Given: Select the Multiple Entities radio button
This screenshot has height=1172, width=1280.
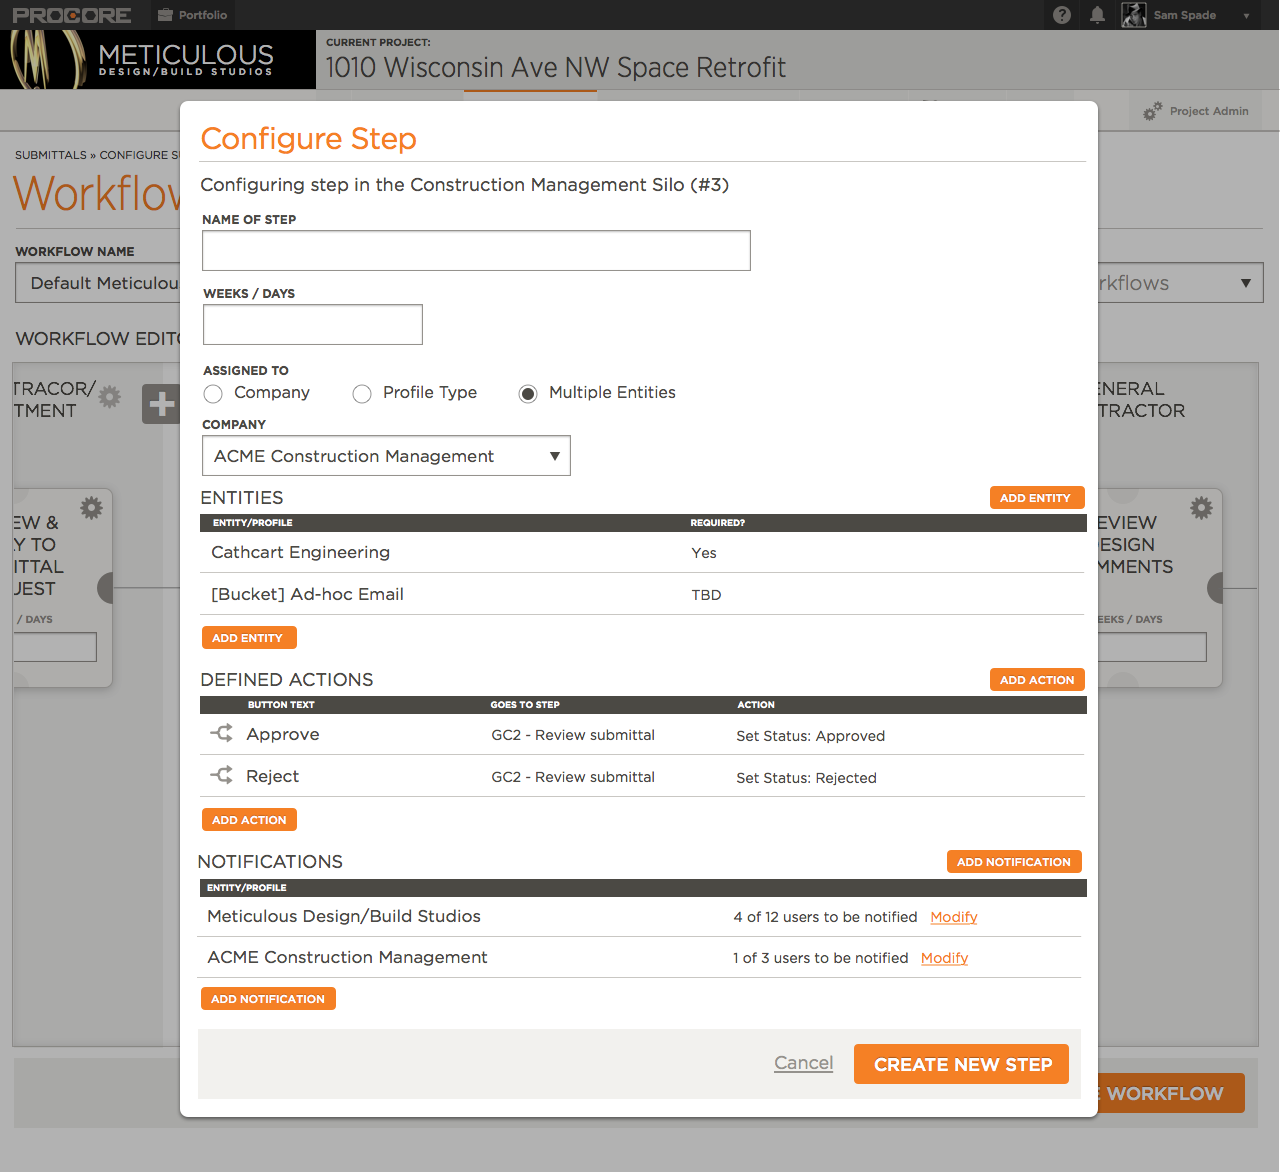Looking at the screenshot, I should coord(528,394).
